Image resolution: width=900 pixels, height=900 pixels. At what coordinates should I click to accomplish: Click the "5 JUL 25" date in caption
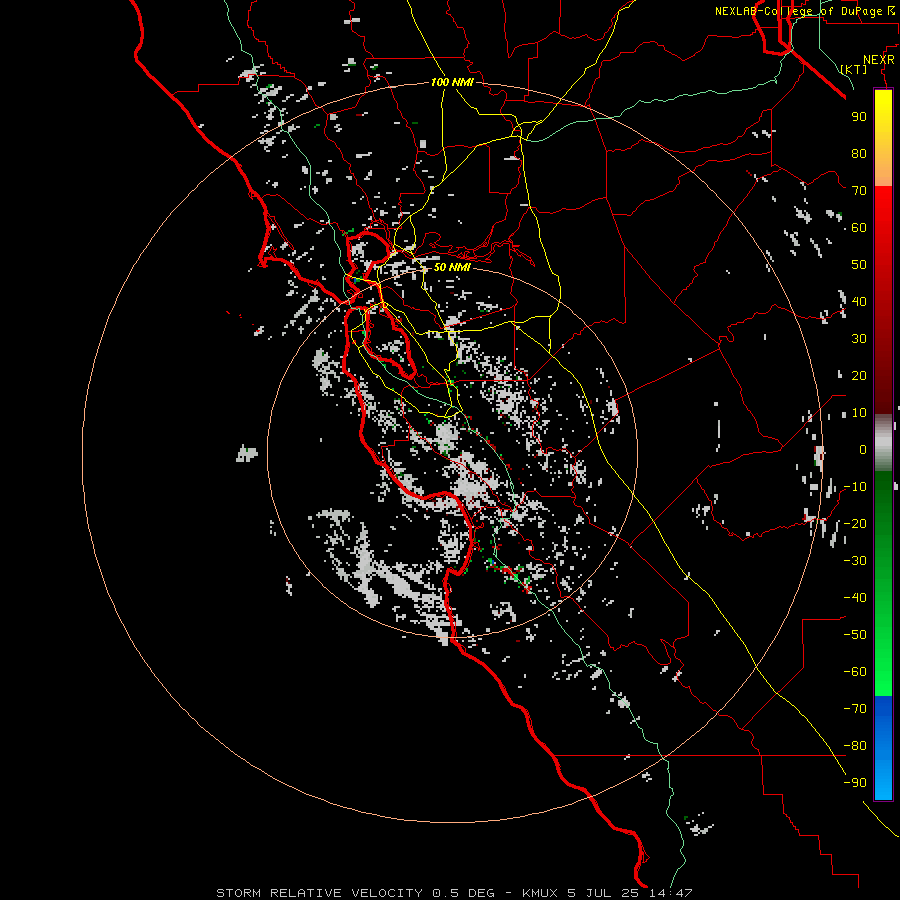click(x=603, y=893)
